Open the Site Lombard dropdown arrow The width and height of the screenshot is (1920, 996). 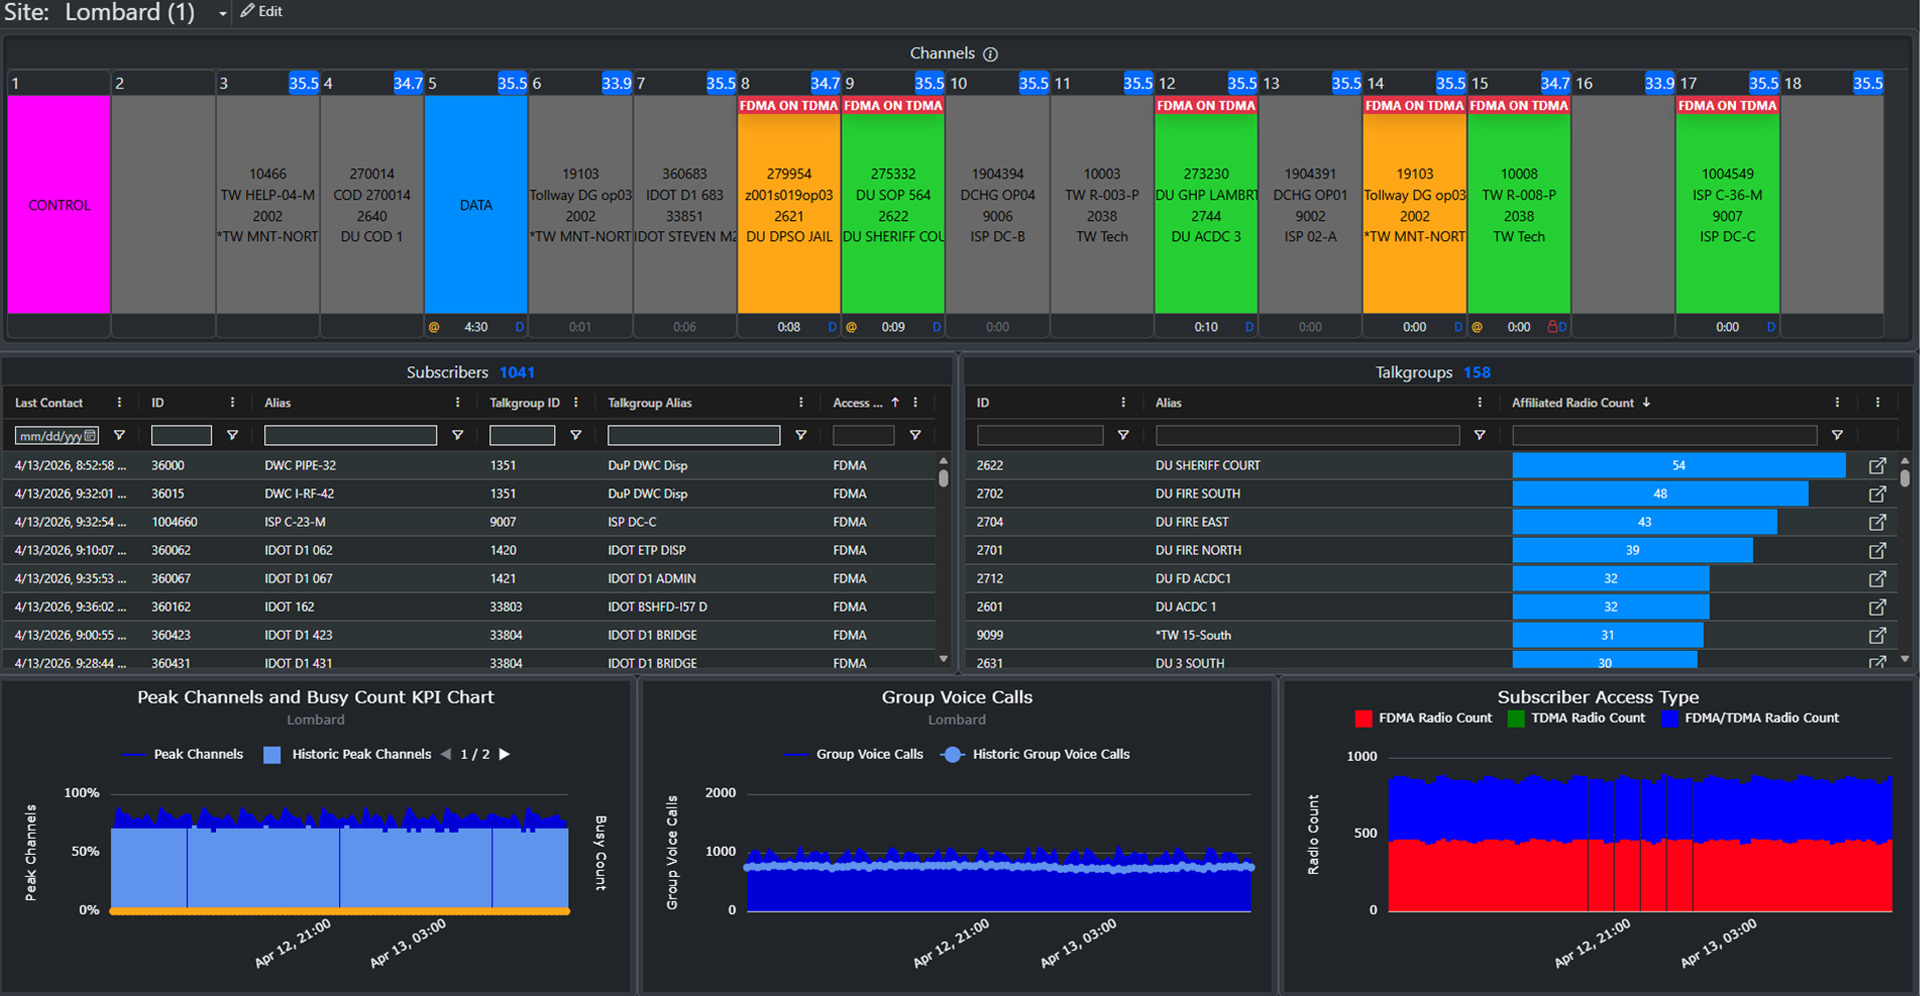(222, 14)
